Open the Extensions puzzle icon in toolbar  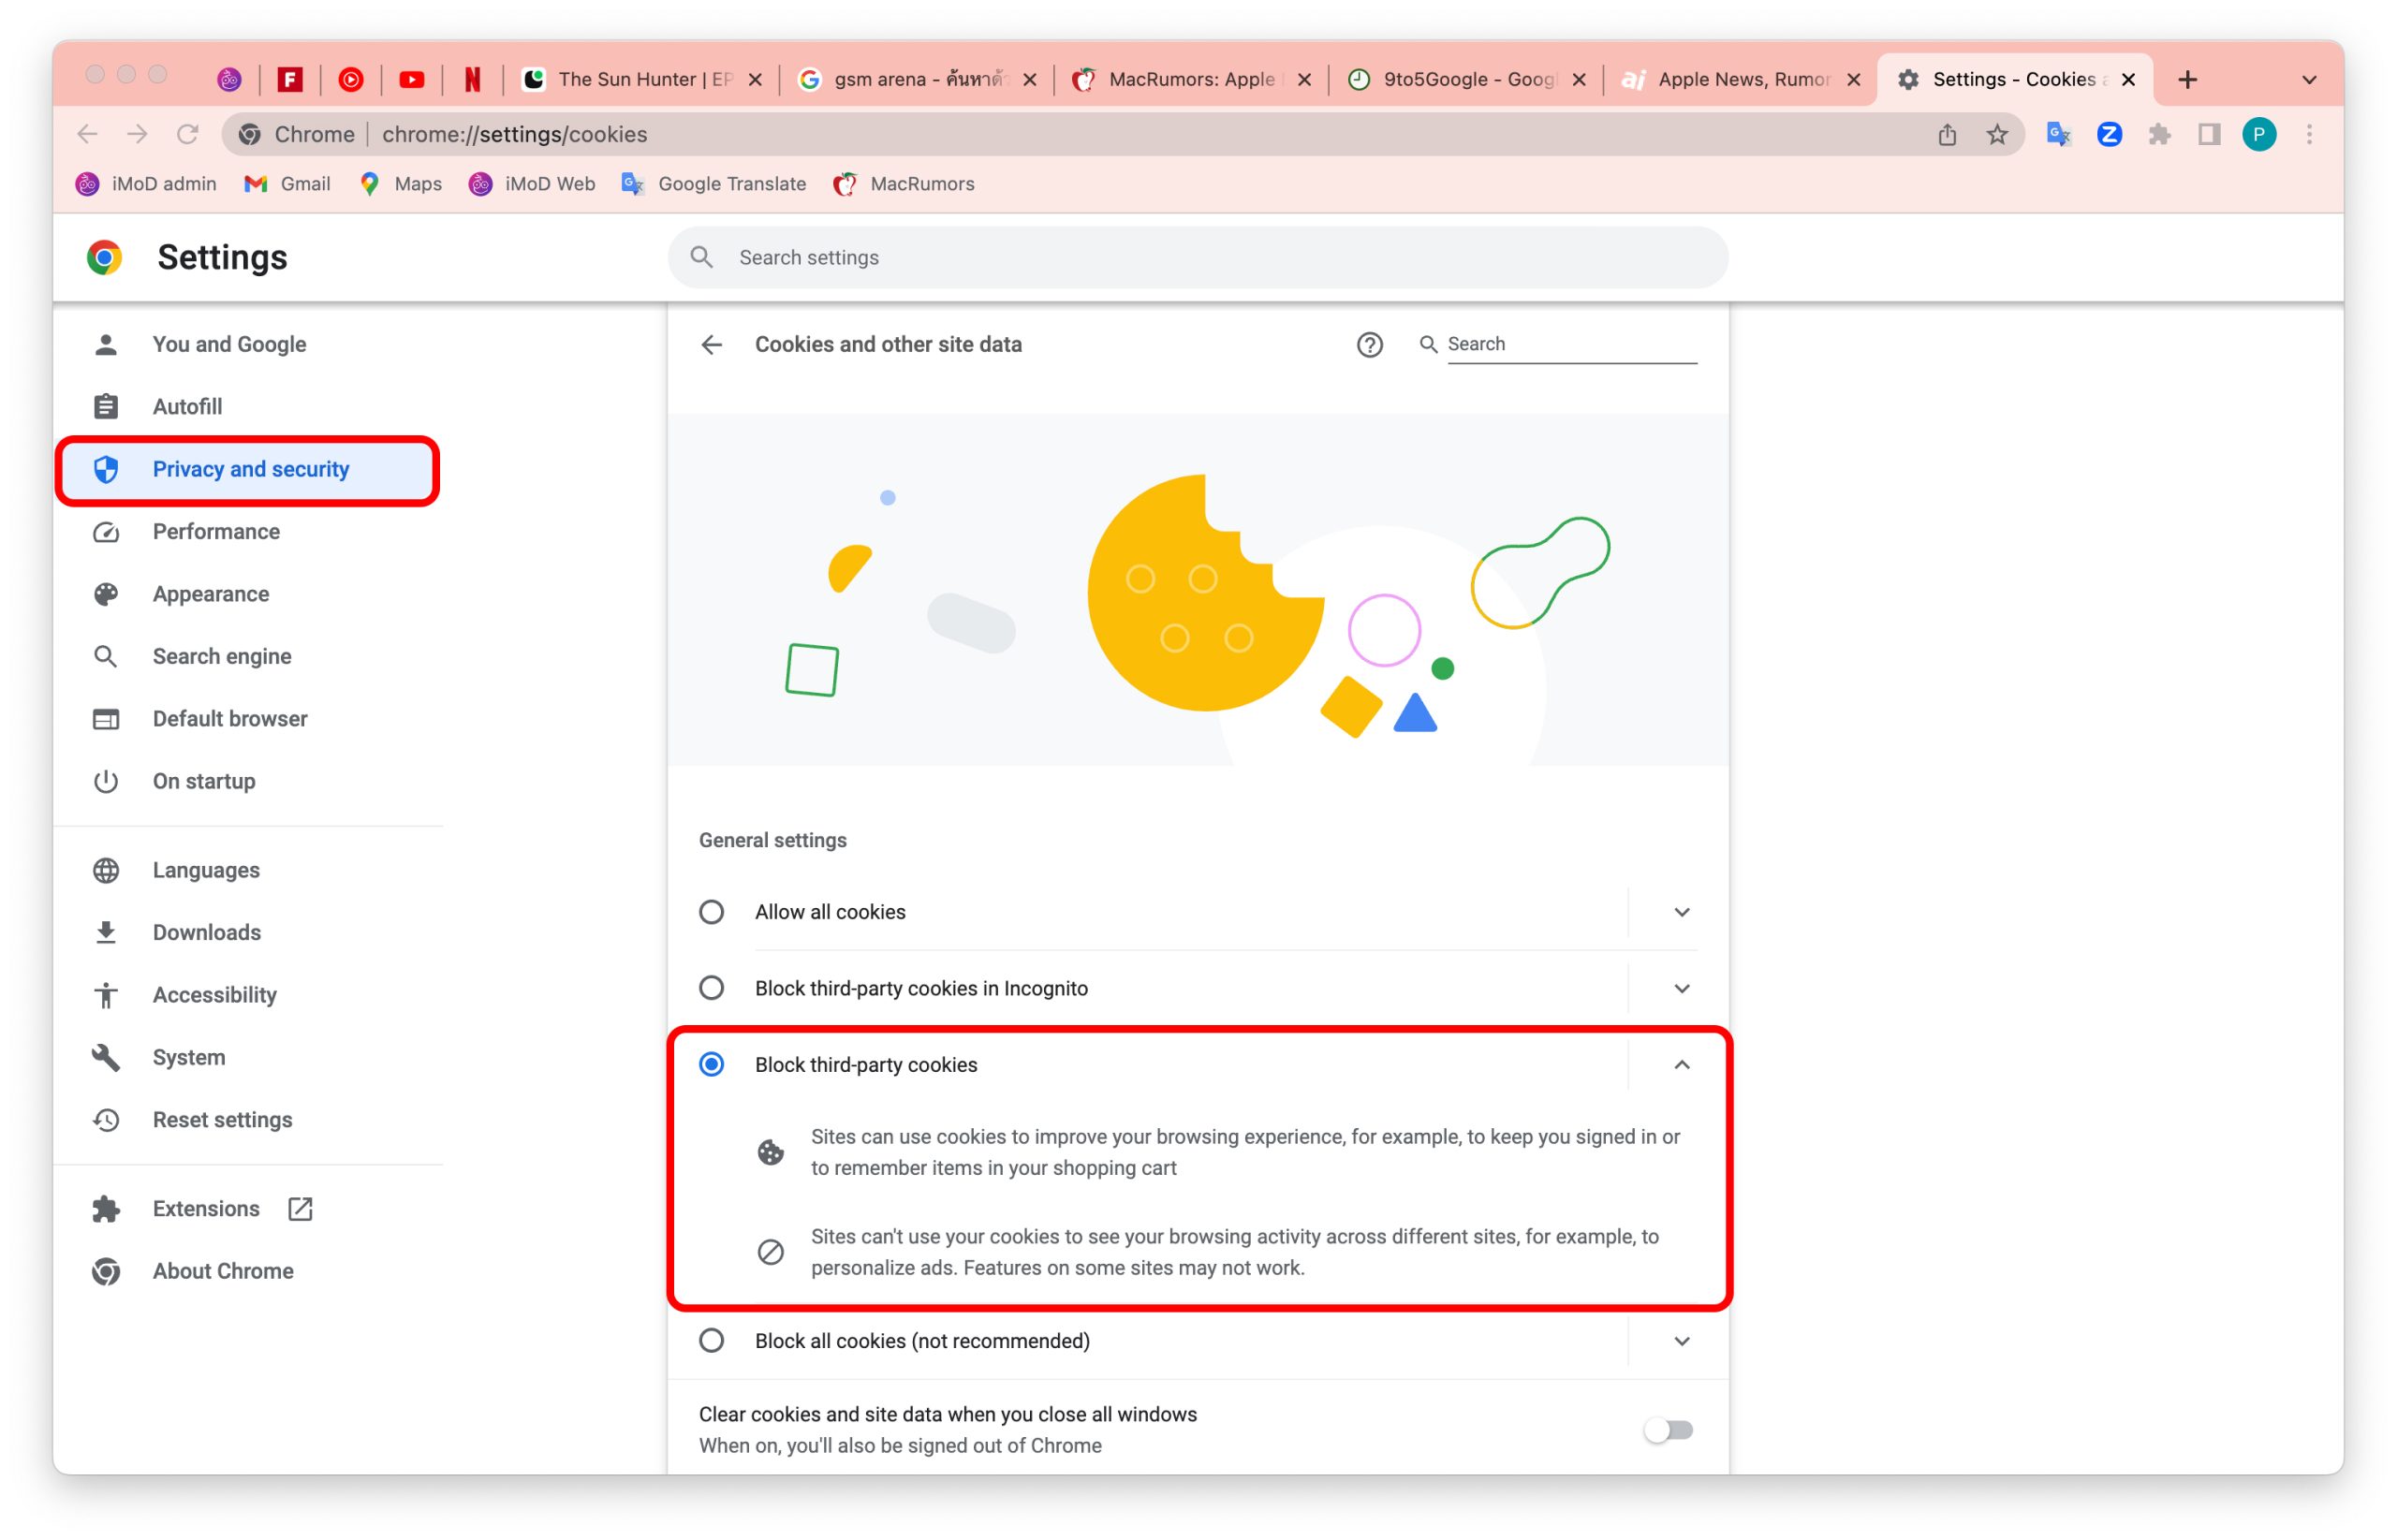tap(2159, 135)
